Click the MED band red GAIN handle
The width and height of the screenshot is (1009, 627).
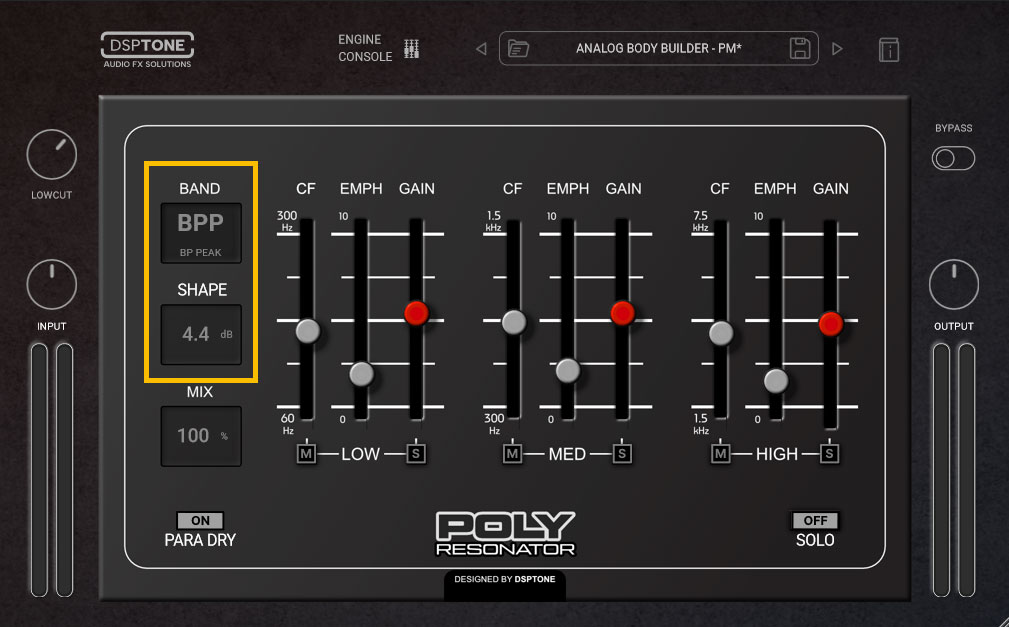(x=622, y=313)
